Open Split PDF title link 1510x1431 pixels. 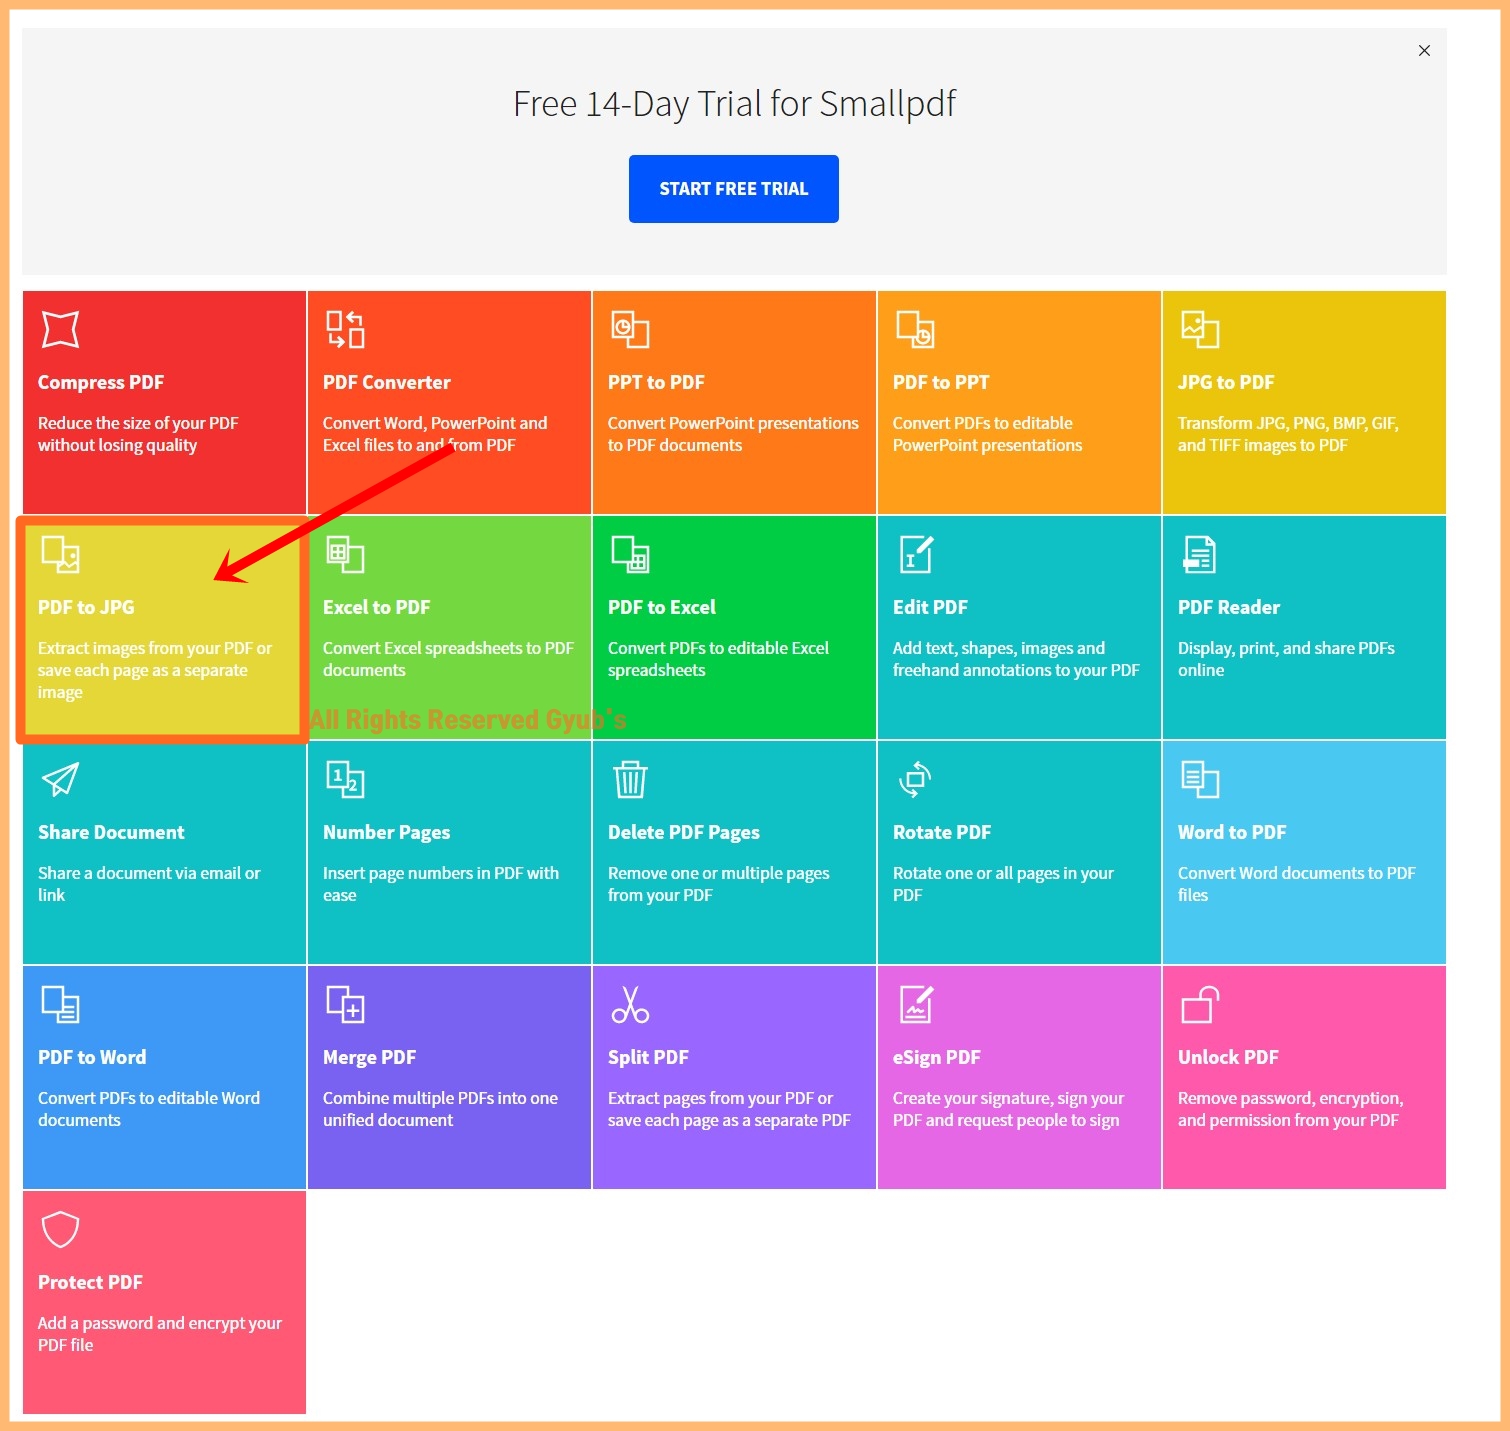click(x=648, y=1058)
